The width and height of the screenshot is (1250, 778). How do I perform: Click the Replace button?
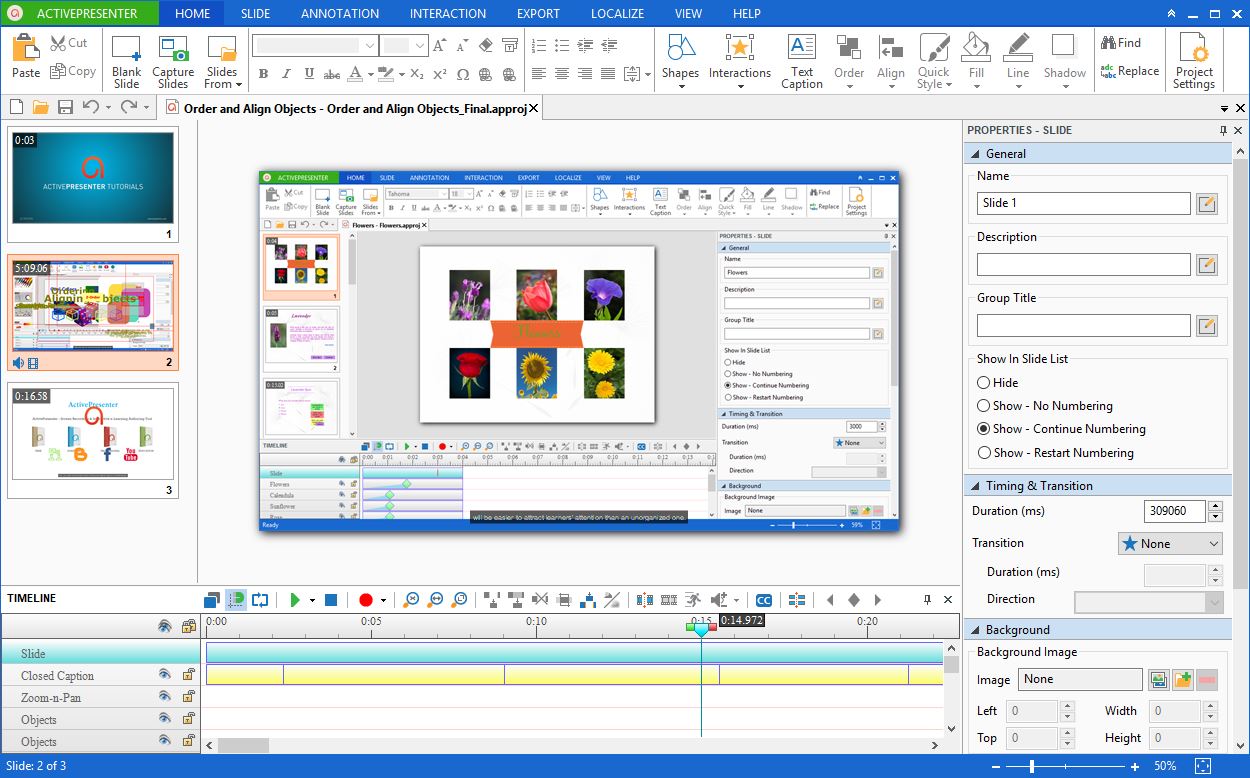pos(1130,71)
